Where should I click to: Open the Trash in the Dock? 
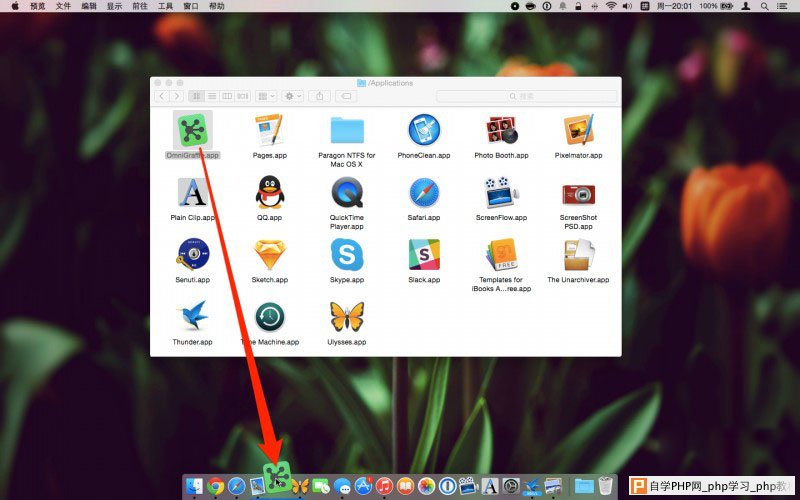606,486
